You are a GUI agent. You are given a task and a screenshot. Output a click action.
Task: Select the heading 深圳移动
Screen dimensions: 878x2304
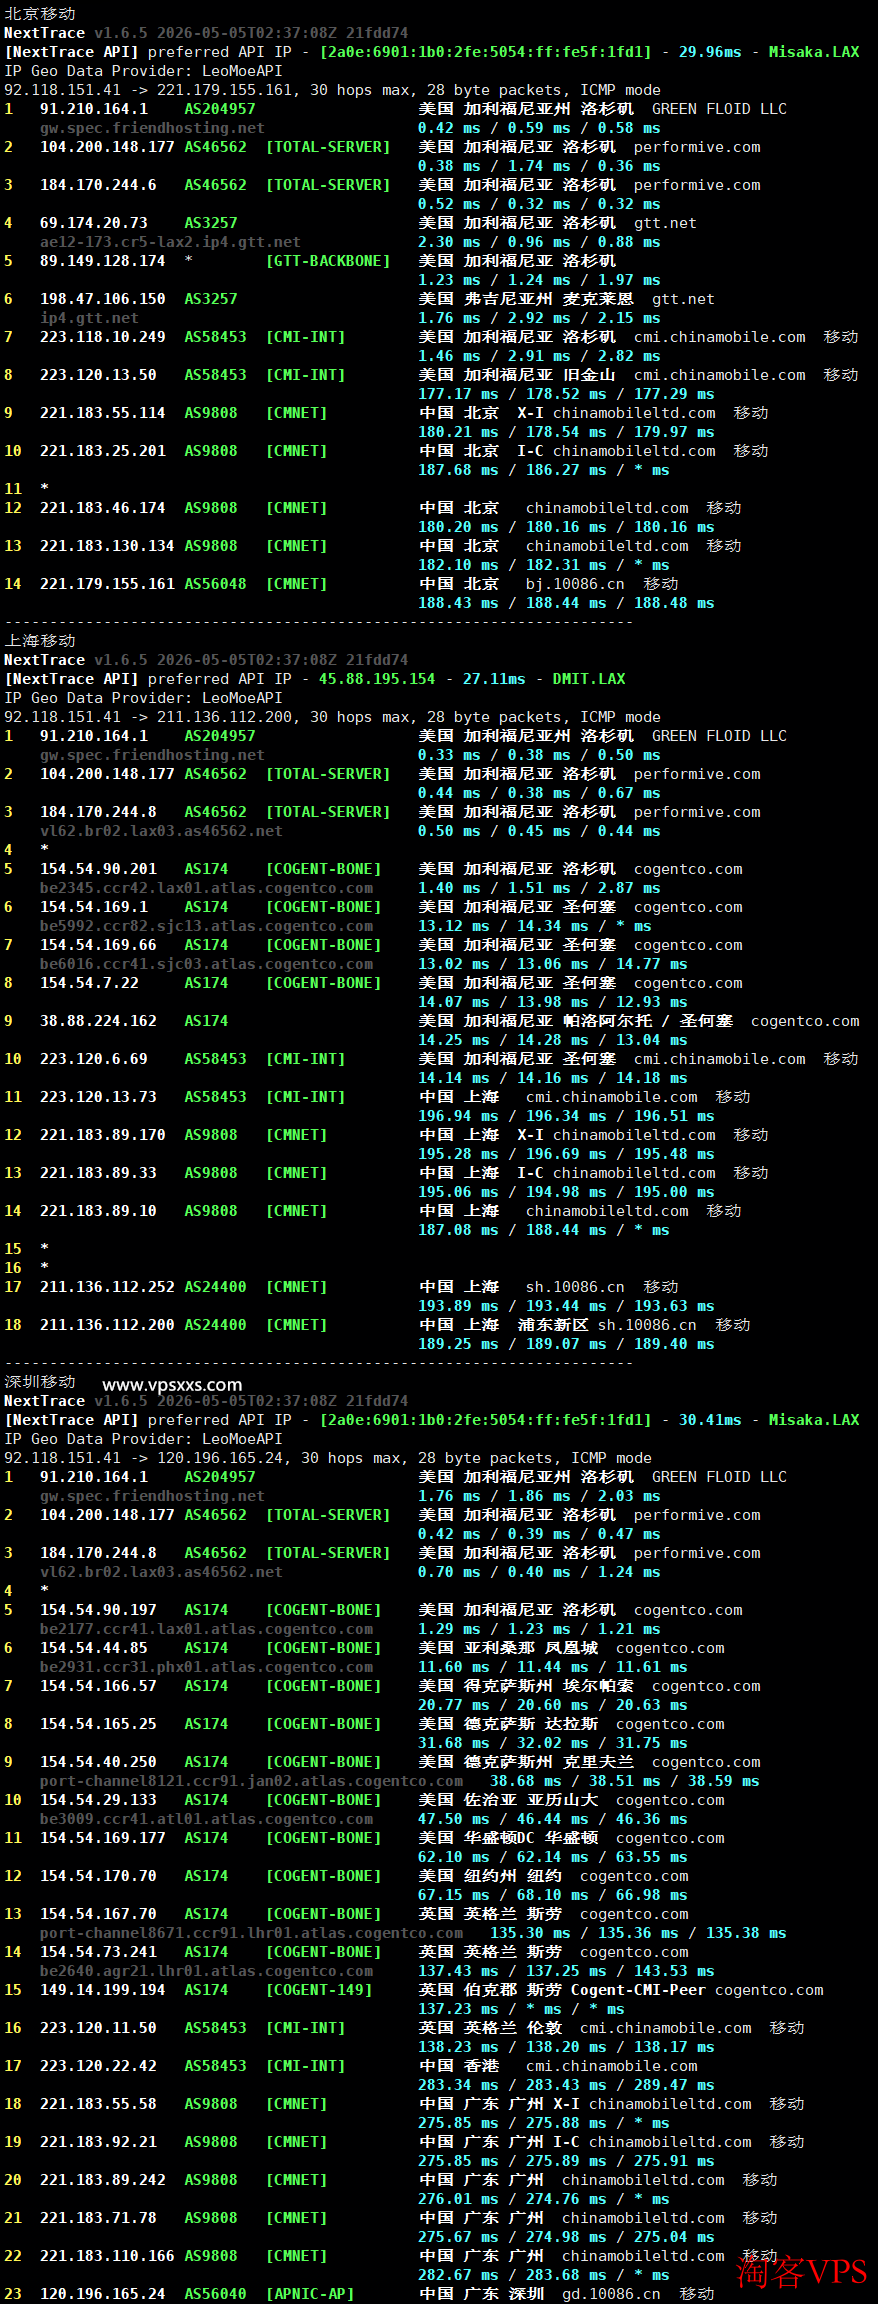(x=40, y=1382)
